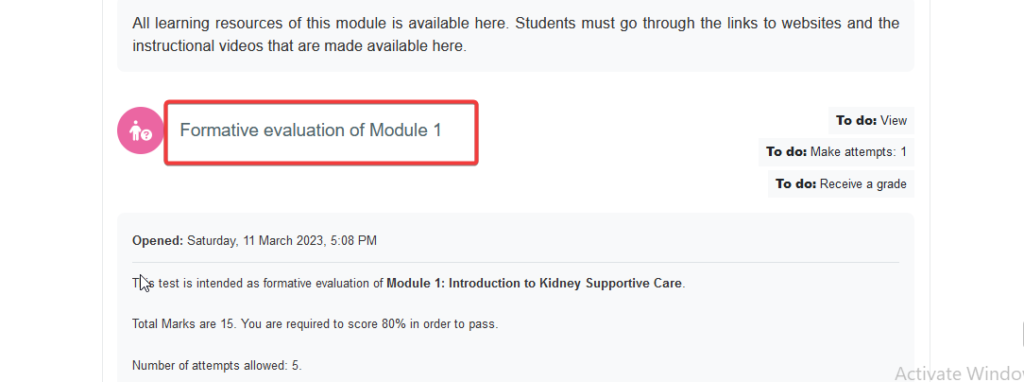Click the pink quiz activity icon

coord(140,131)
